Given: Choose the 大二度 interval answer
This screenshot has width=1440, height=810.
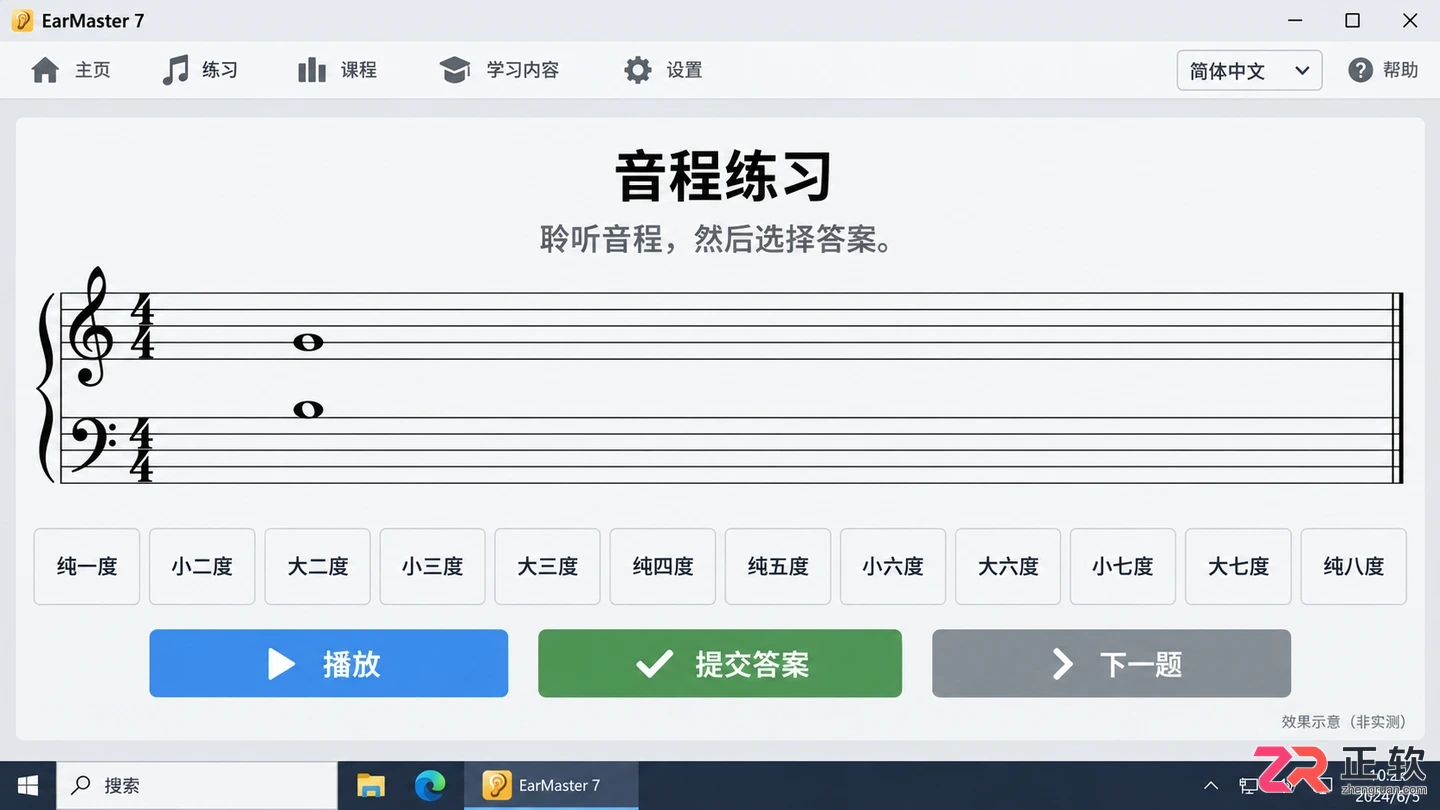Looking at the screenshot, I should click(x=318, y=567).
